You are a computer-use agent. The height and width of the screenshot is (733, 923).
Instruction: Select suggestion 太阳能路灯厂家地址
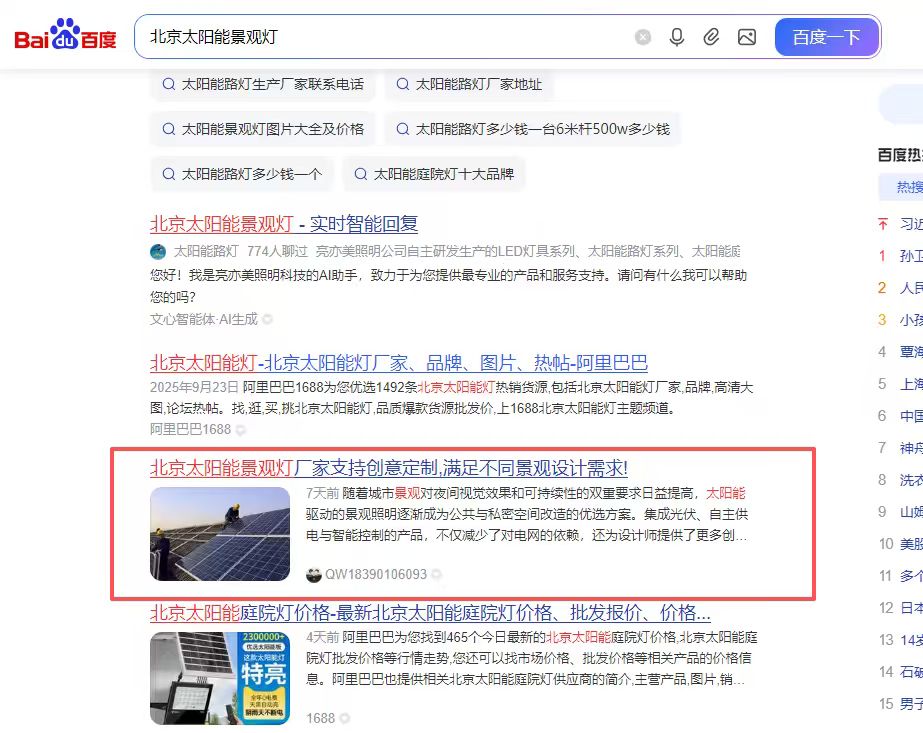coord(469,84)
